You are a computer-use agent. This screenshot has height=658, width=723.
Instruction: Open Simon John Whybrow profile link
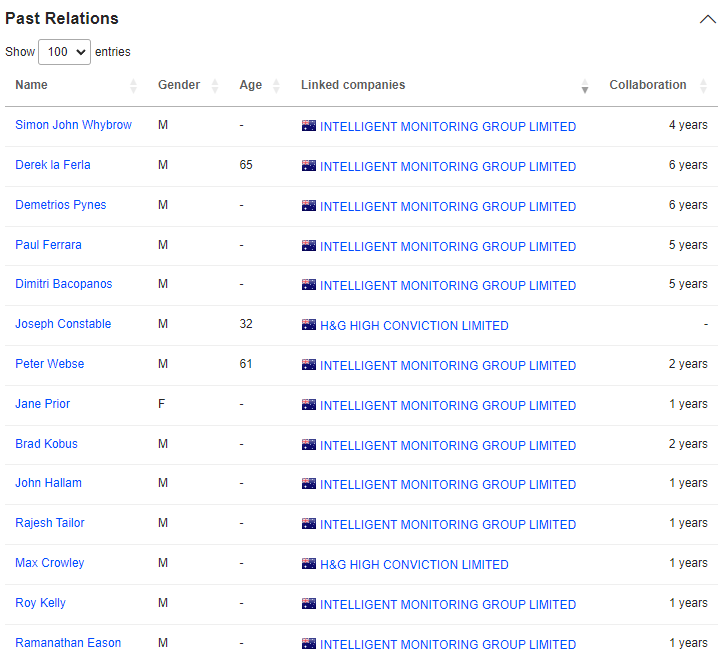[73, 125]
